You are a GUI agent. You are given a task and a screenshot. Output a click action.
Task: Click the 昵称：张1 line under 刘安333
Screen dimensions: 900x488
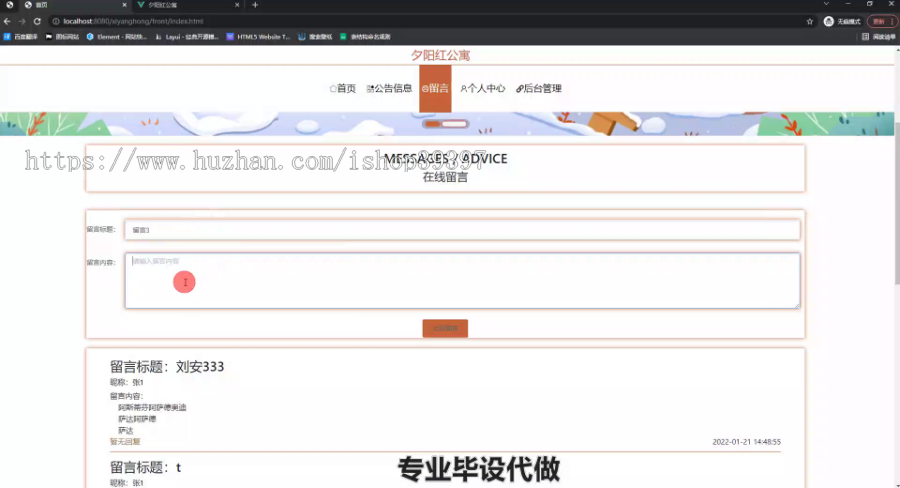pyautogui.click(x=127, y=382)
